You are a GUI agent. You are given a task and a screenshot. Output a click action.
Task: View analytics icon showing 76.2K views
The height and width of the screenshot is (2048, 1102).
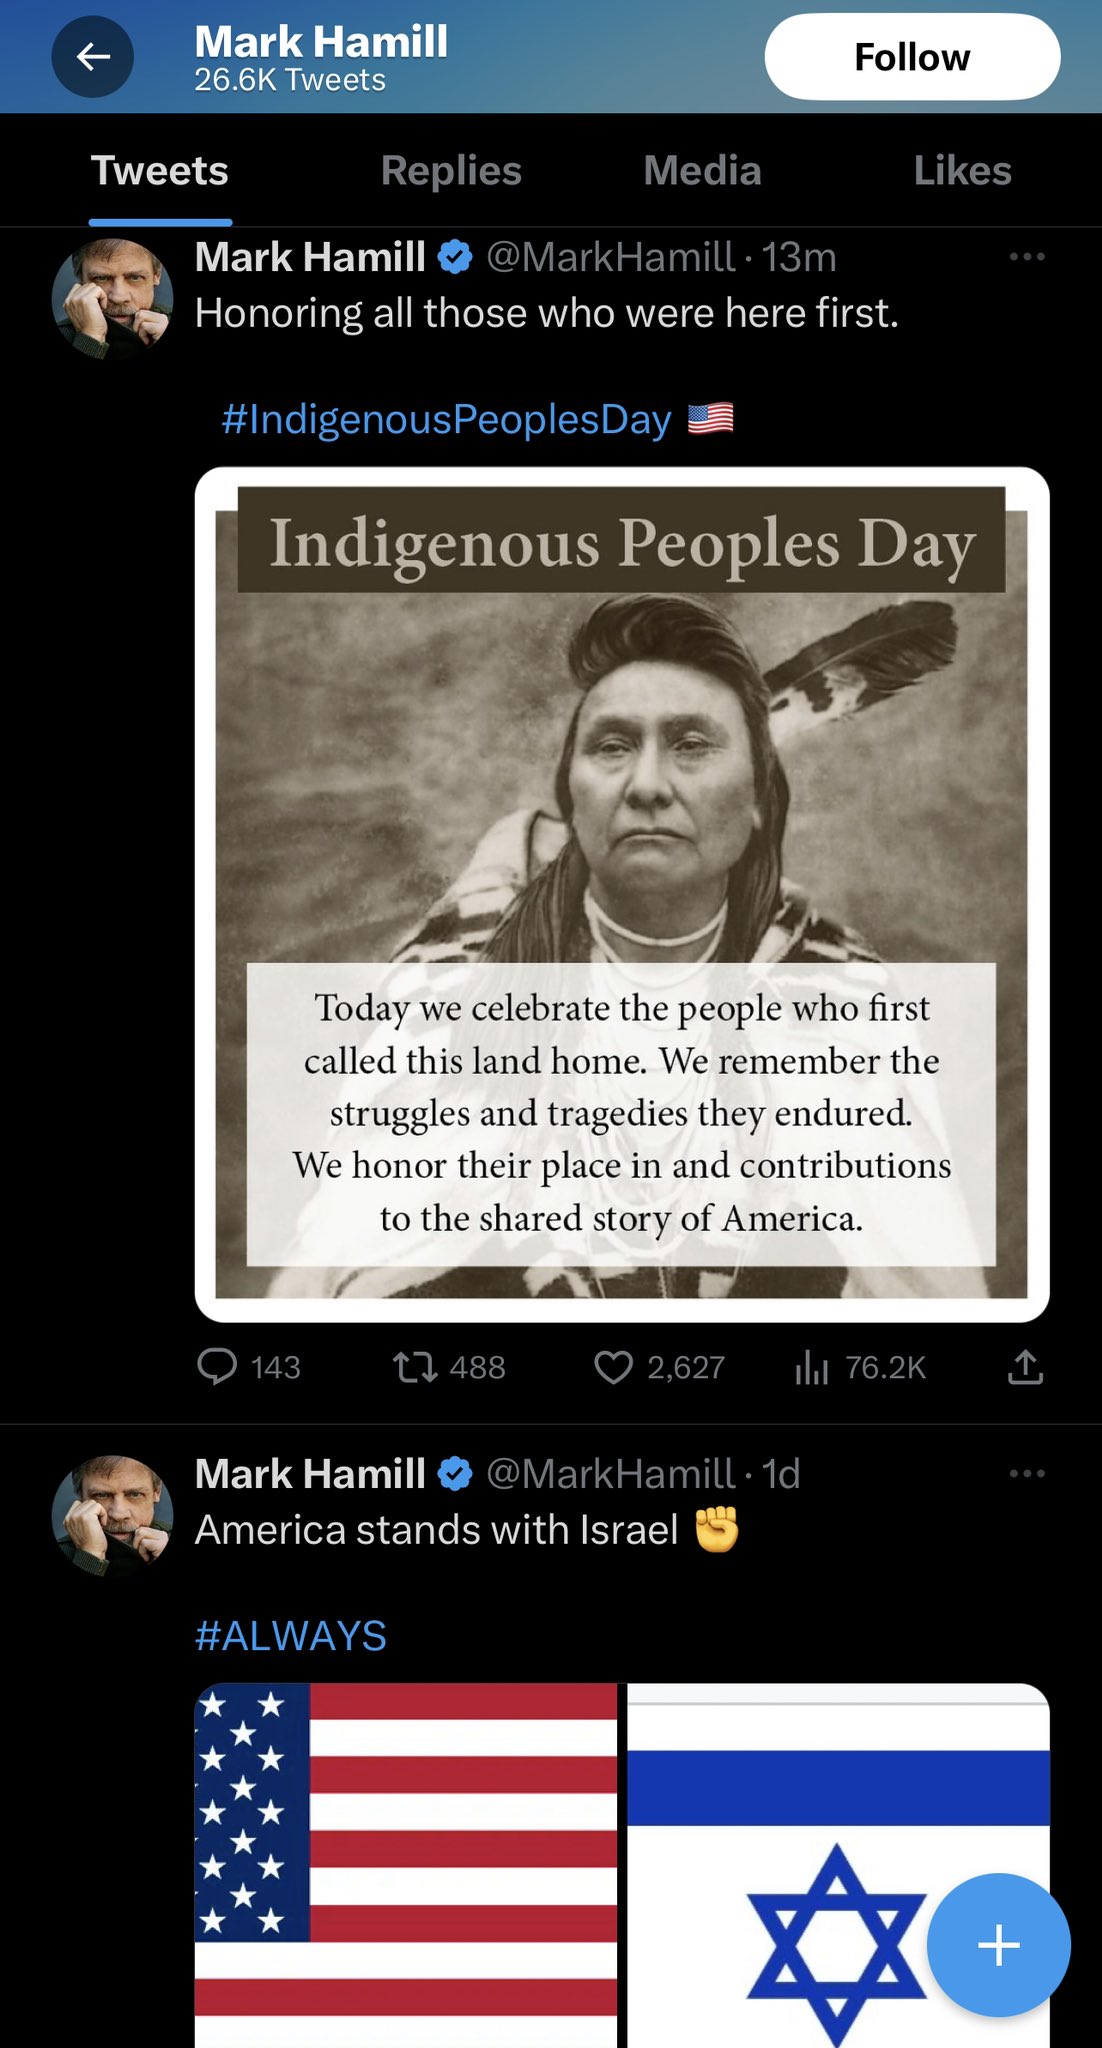click(812, 1367)
